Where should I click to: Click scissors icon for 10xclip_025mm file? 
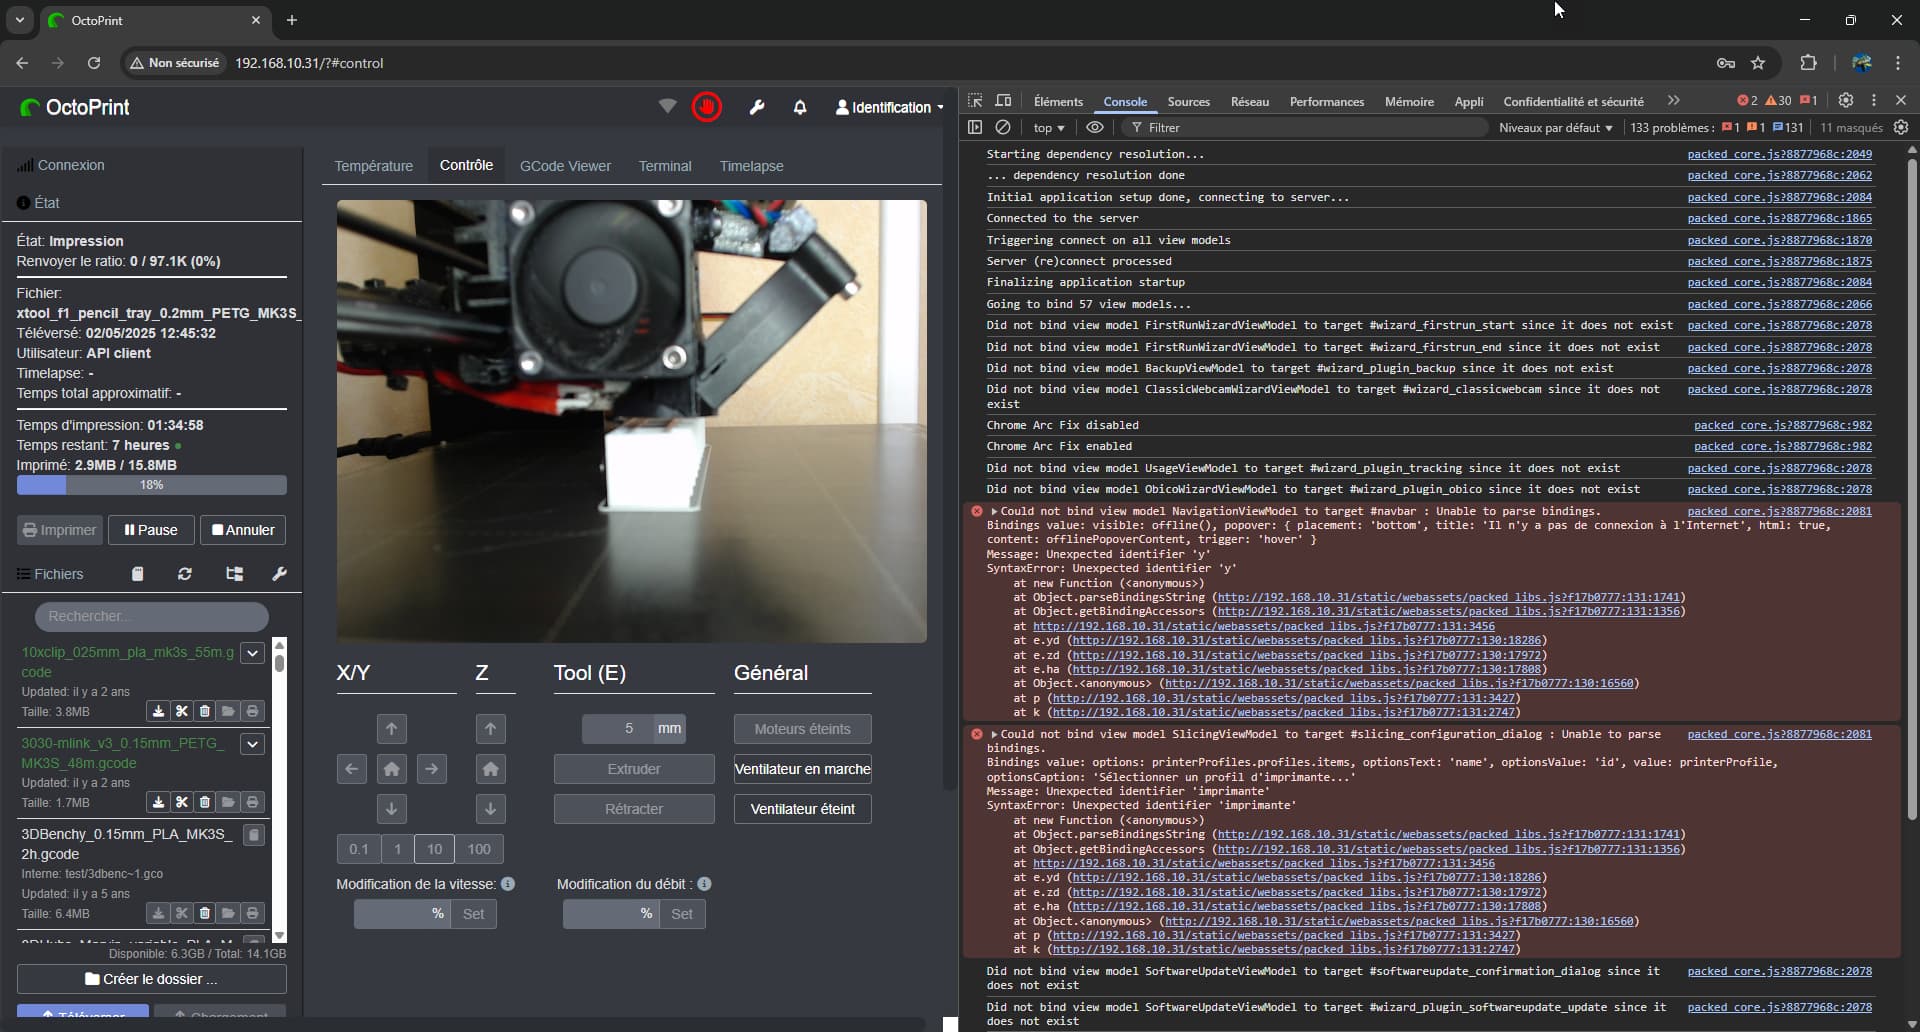point(181,711)
